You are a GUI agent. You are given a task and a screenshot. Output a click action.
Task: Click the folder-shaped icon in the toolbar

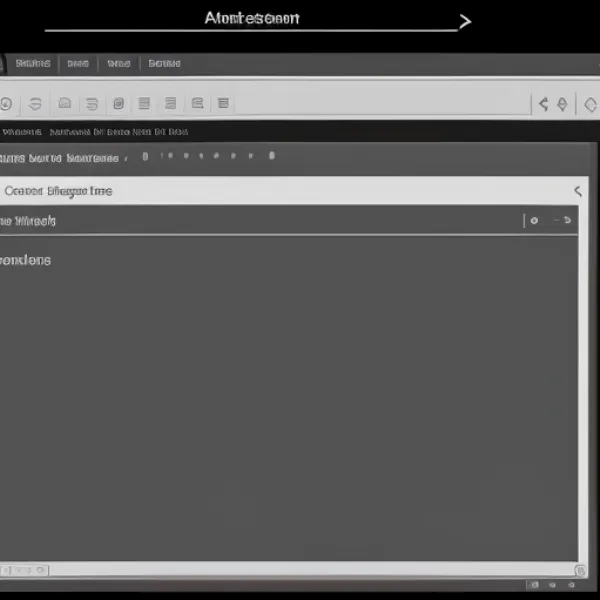tap(65, 103)
